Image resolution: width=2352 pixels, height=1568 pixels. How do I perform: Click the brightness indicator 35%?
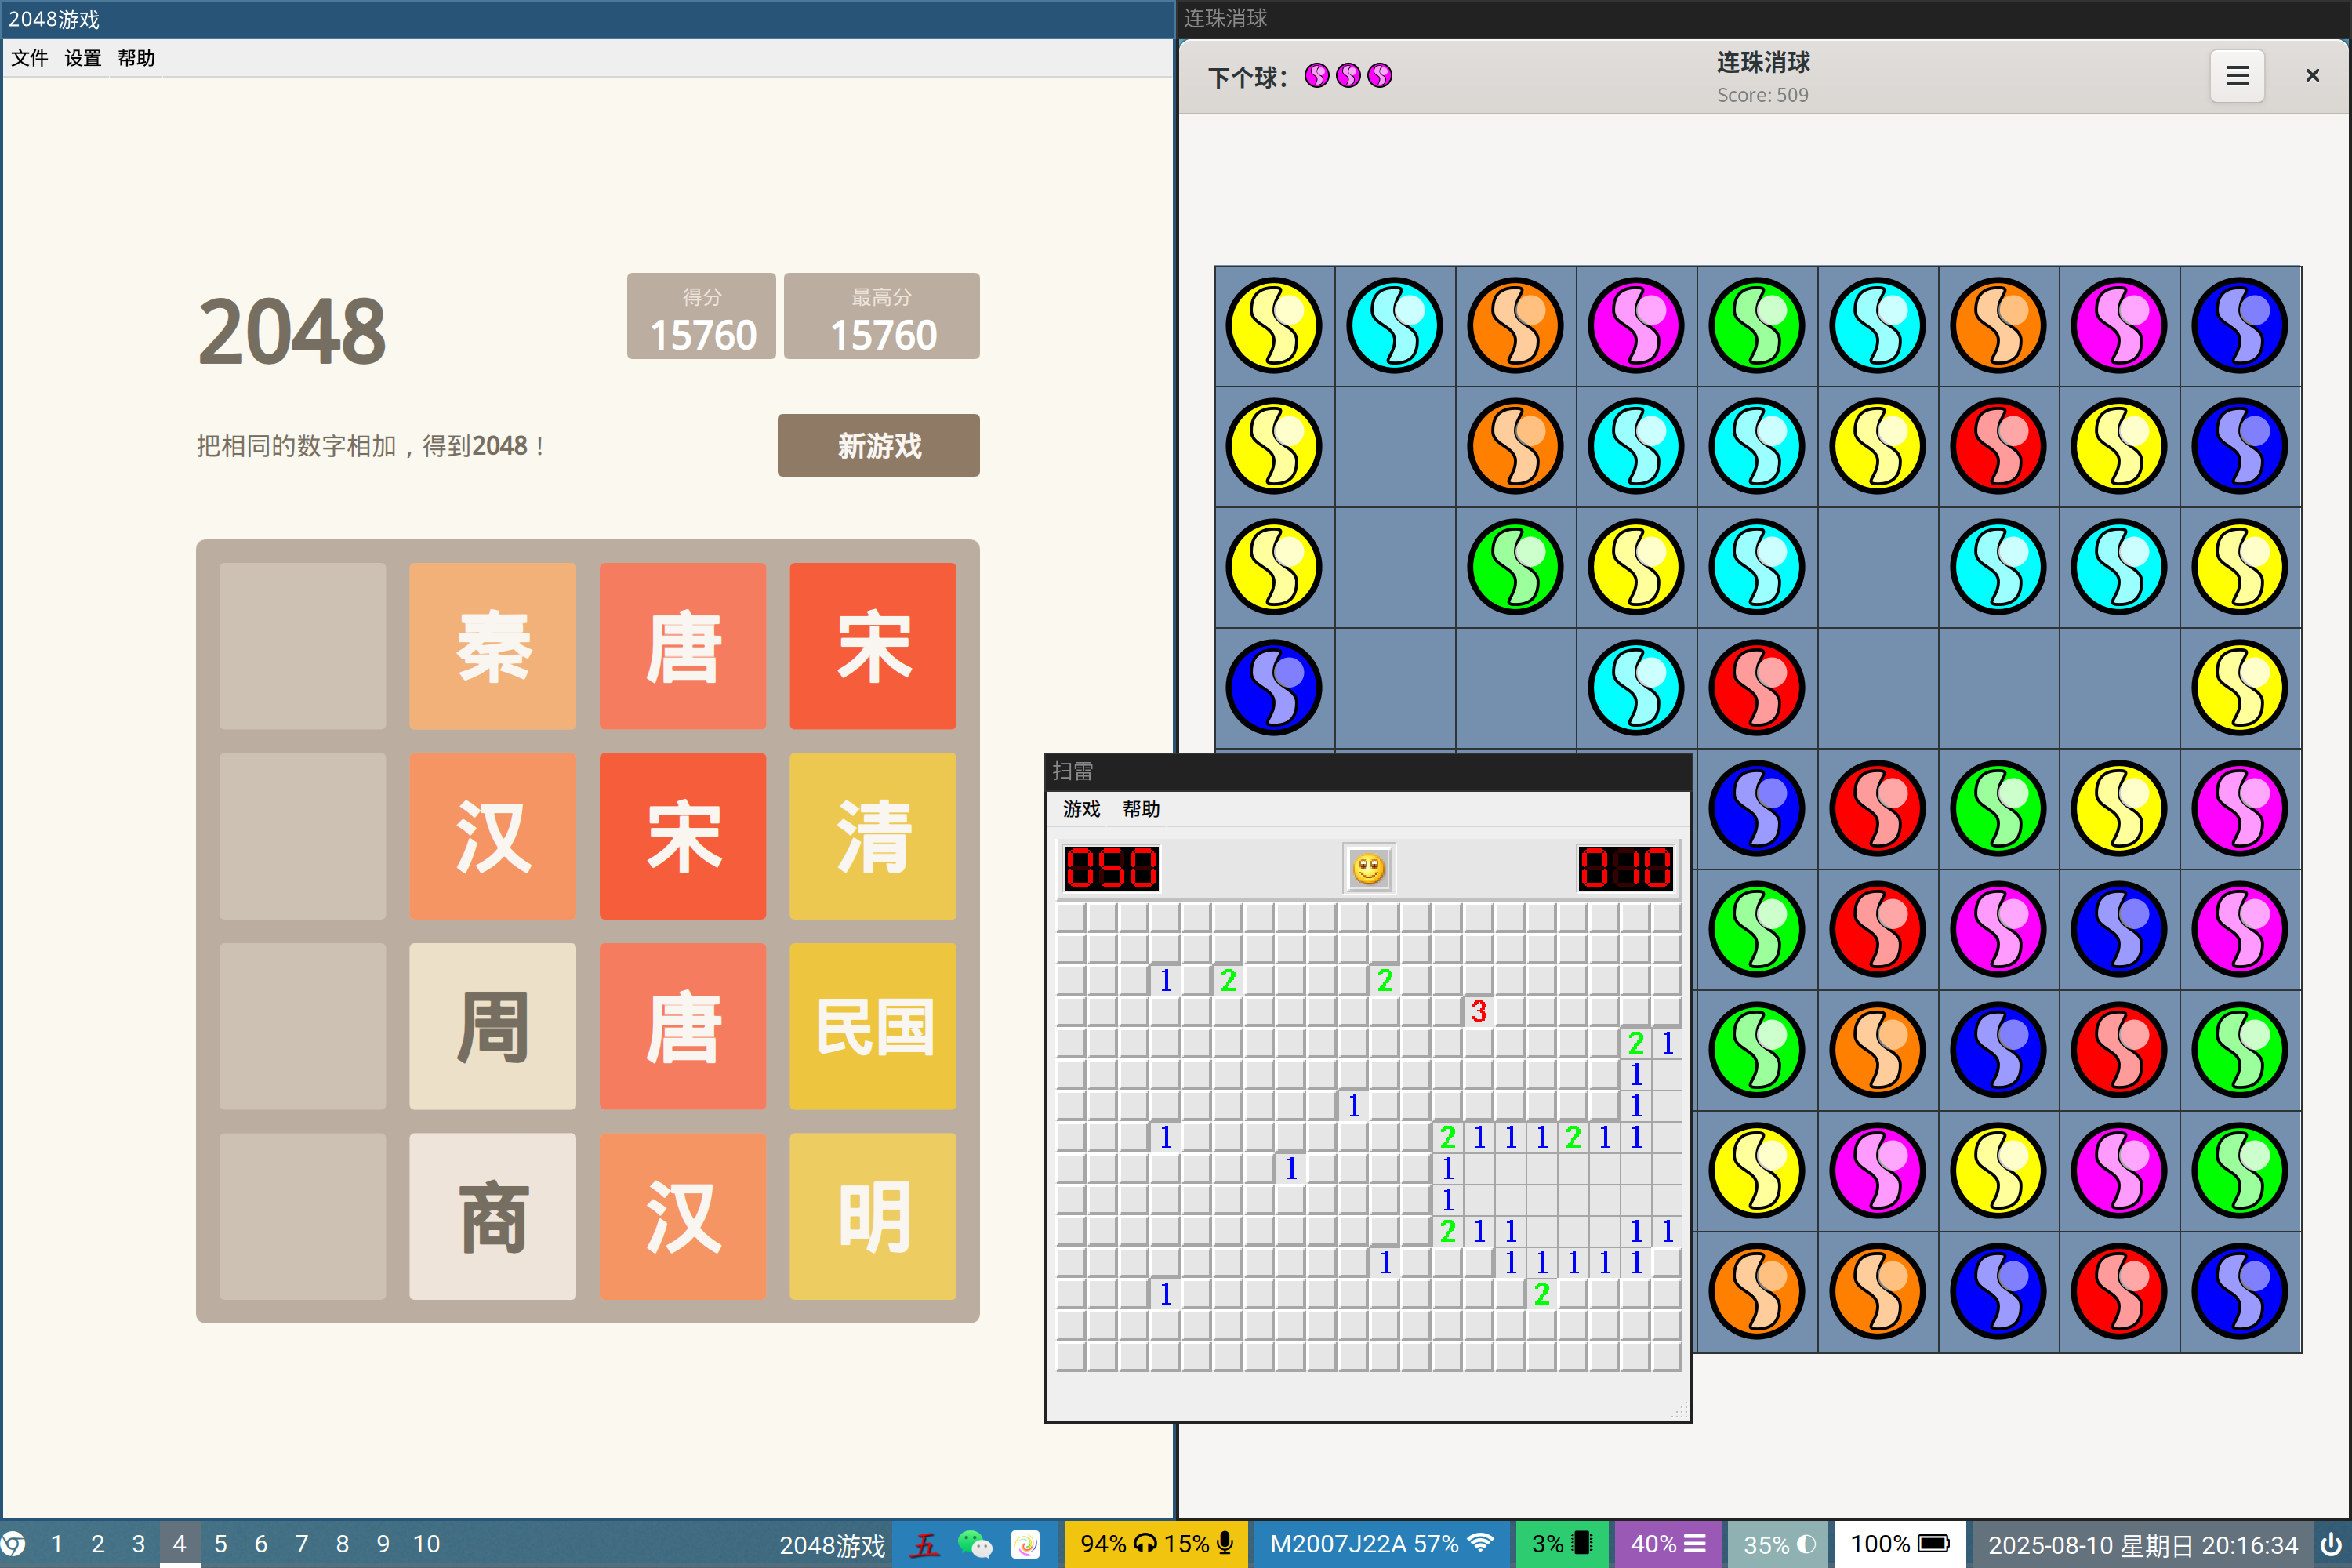coord(1779,1544)
